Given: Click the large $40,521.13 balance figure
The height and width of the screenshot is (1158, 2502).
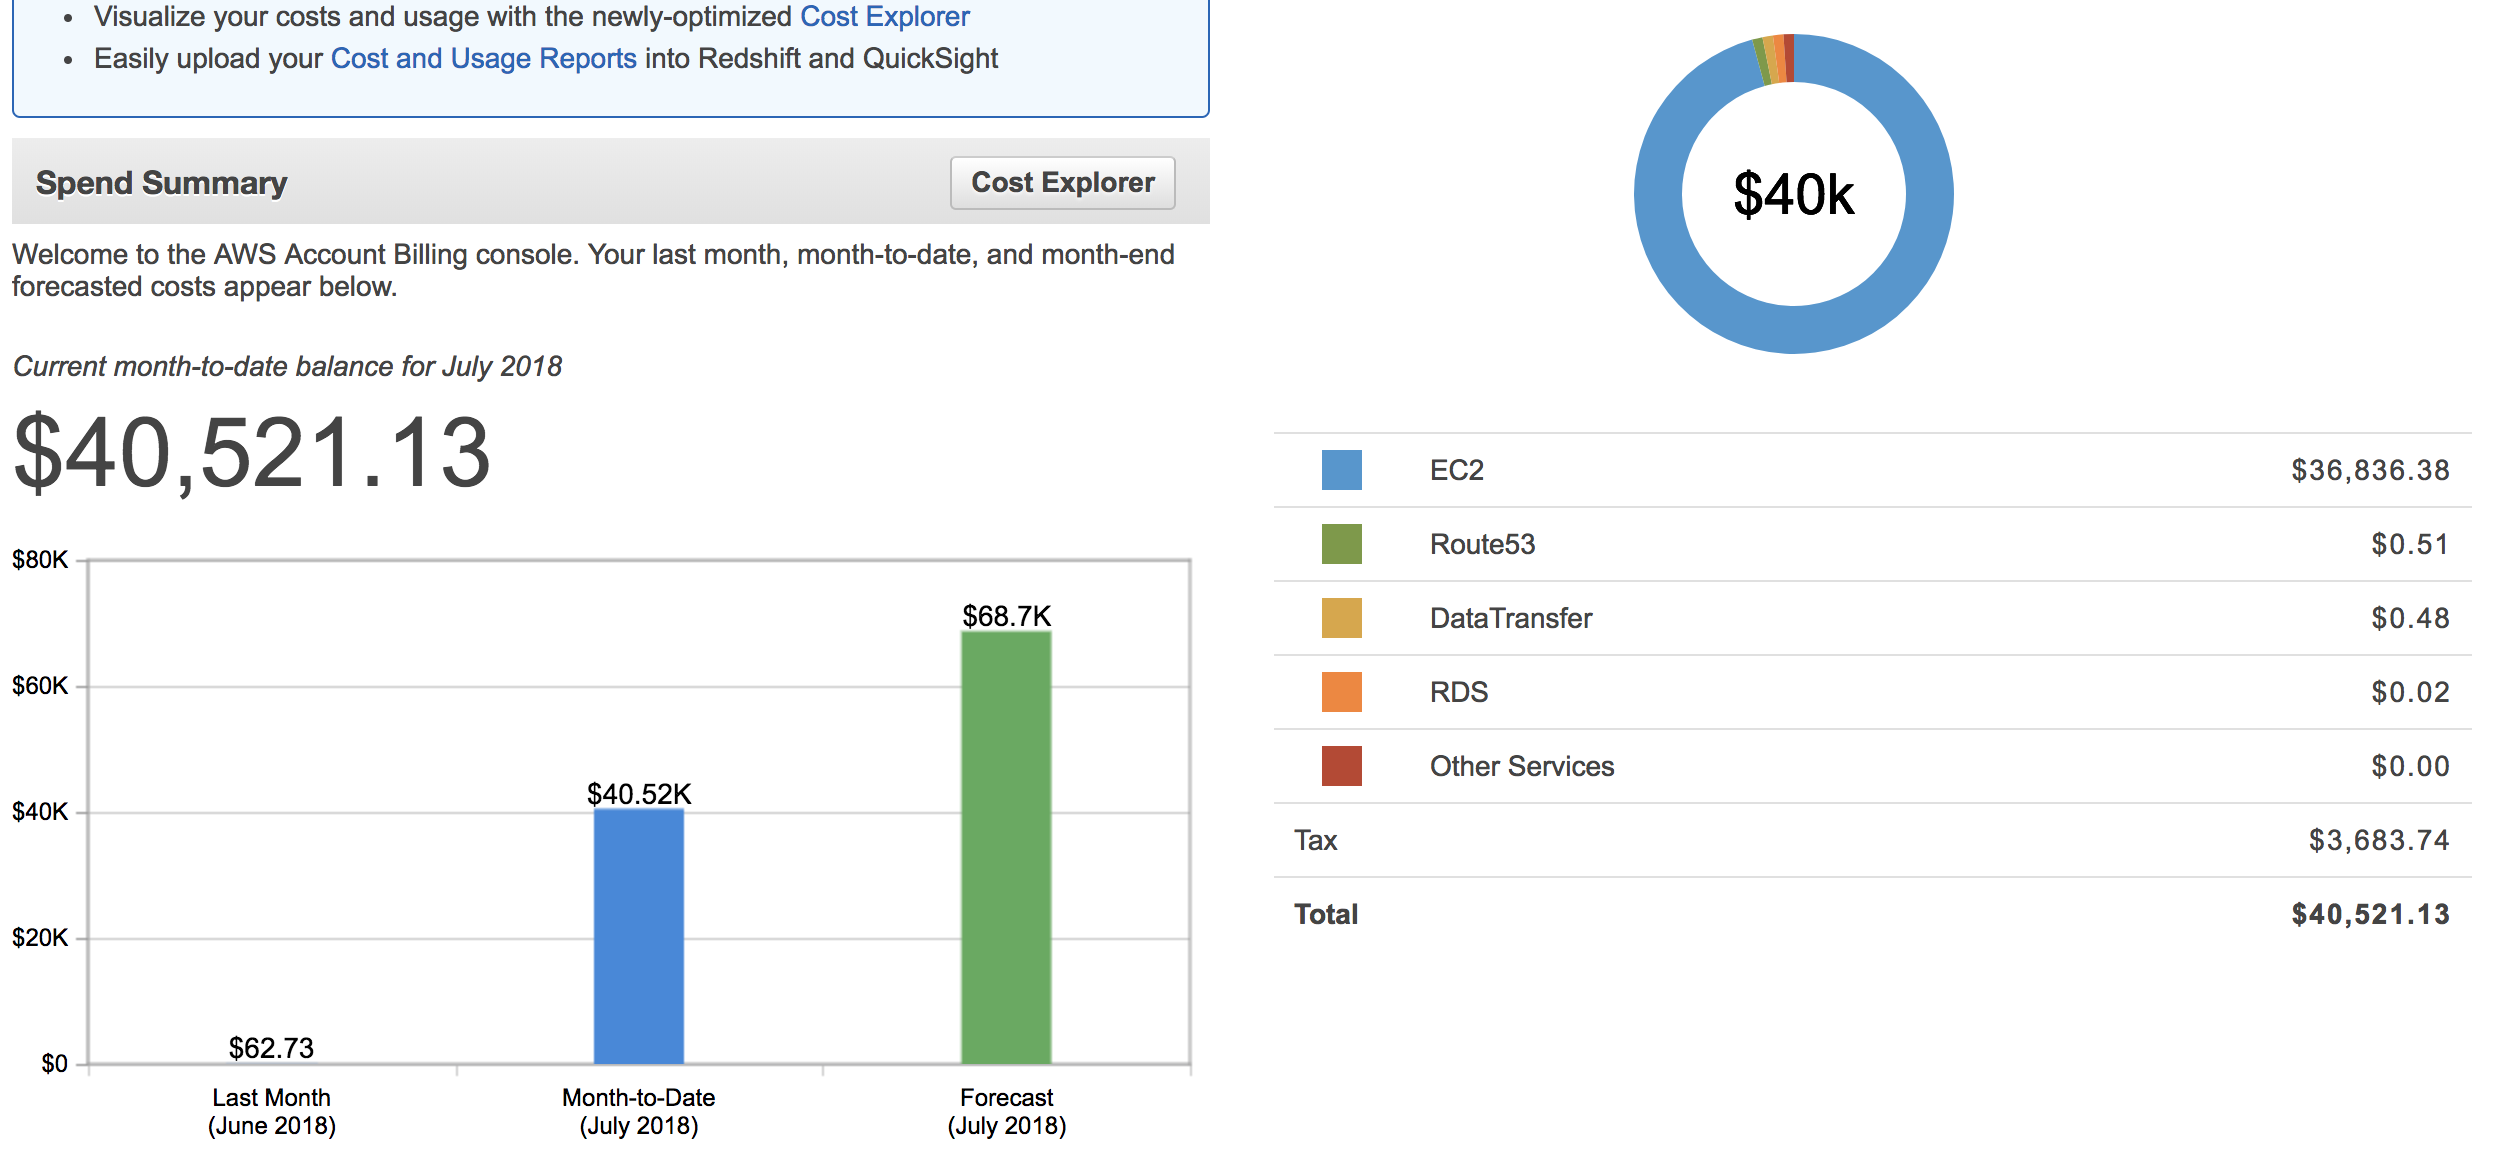Looking at the screenshot, I should coord(252,453).
